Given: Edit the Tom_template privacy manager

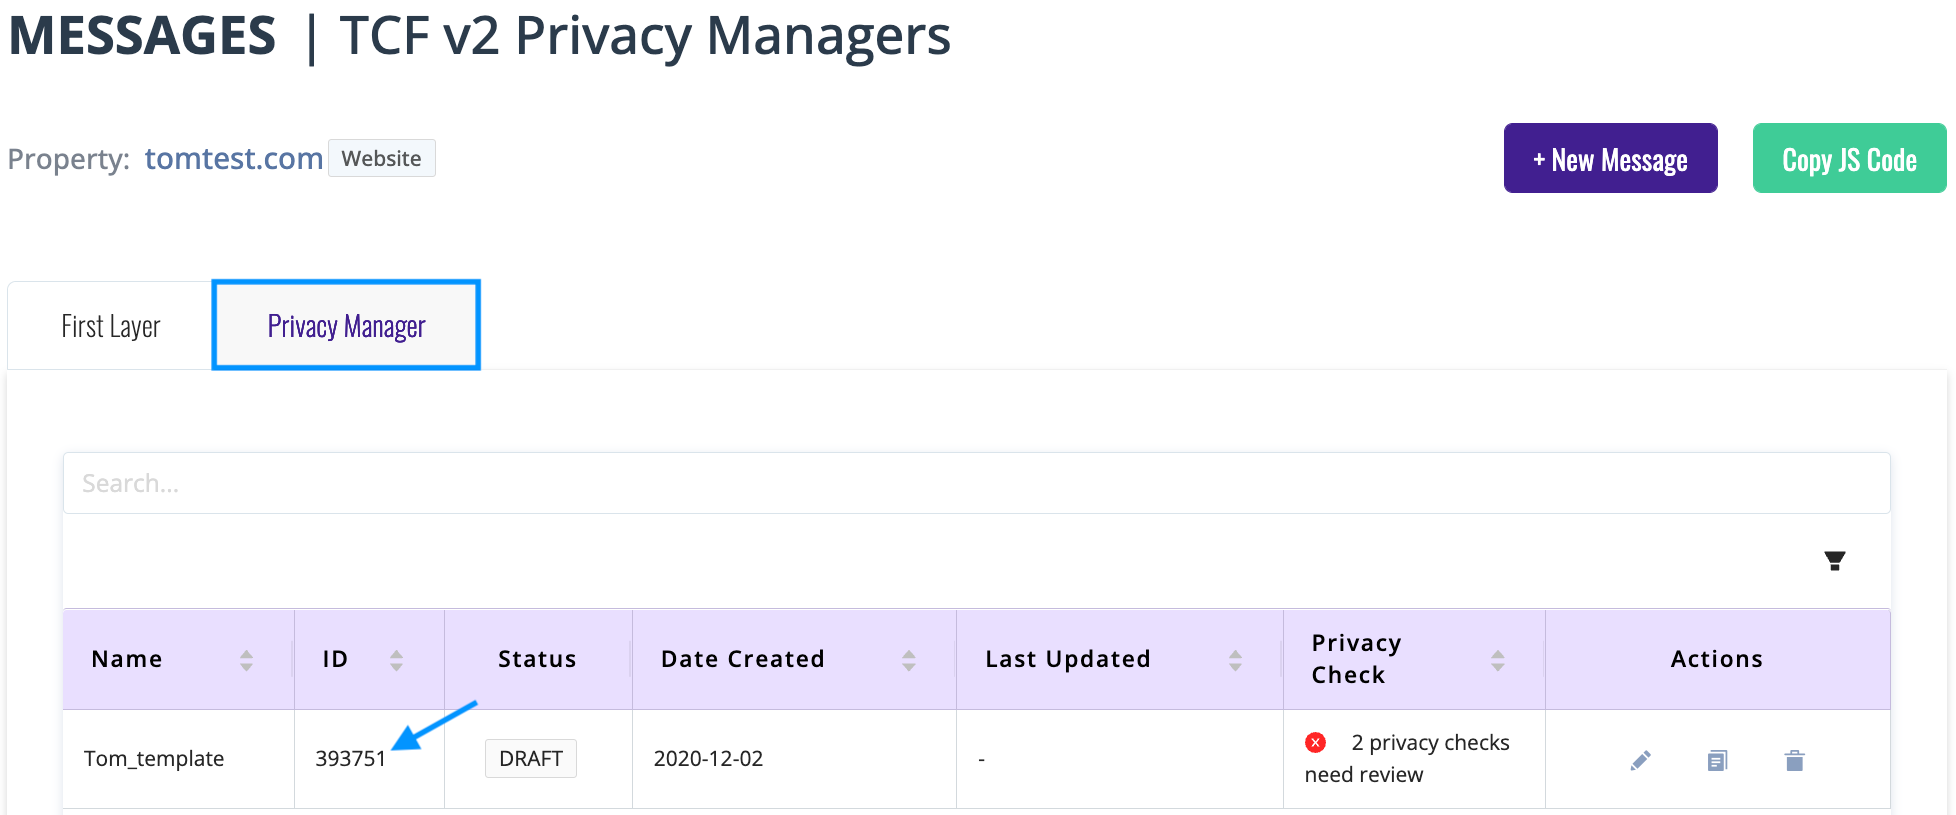Looking at the screenshot, I should pyautogui.click(x=1640, y=760).
